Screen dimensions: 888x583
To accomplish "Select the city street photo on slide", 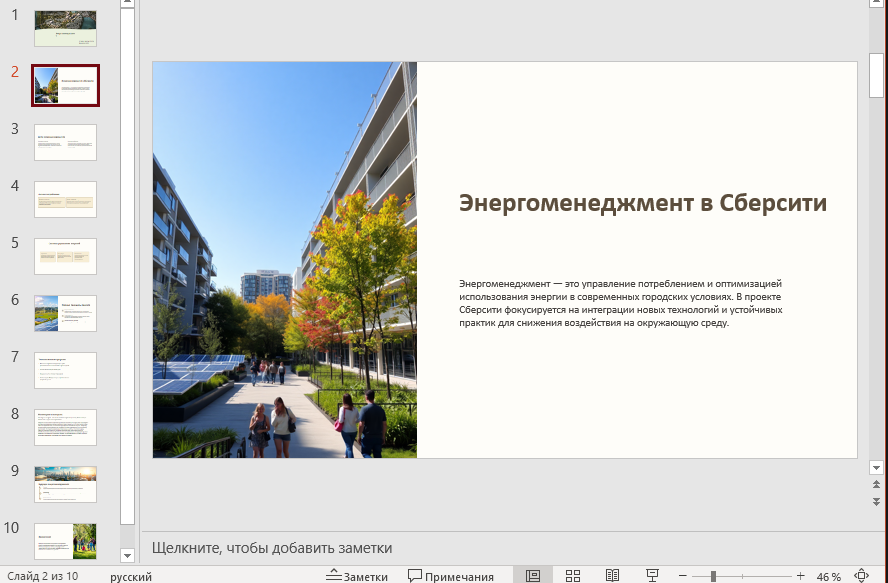I will [285, 259].
